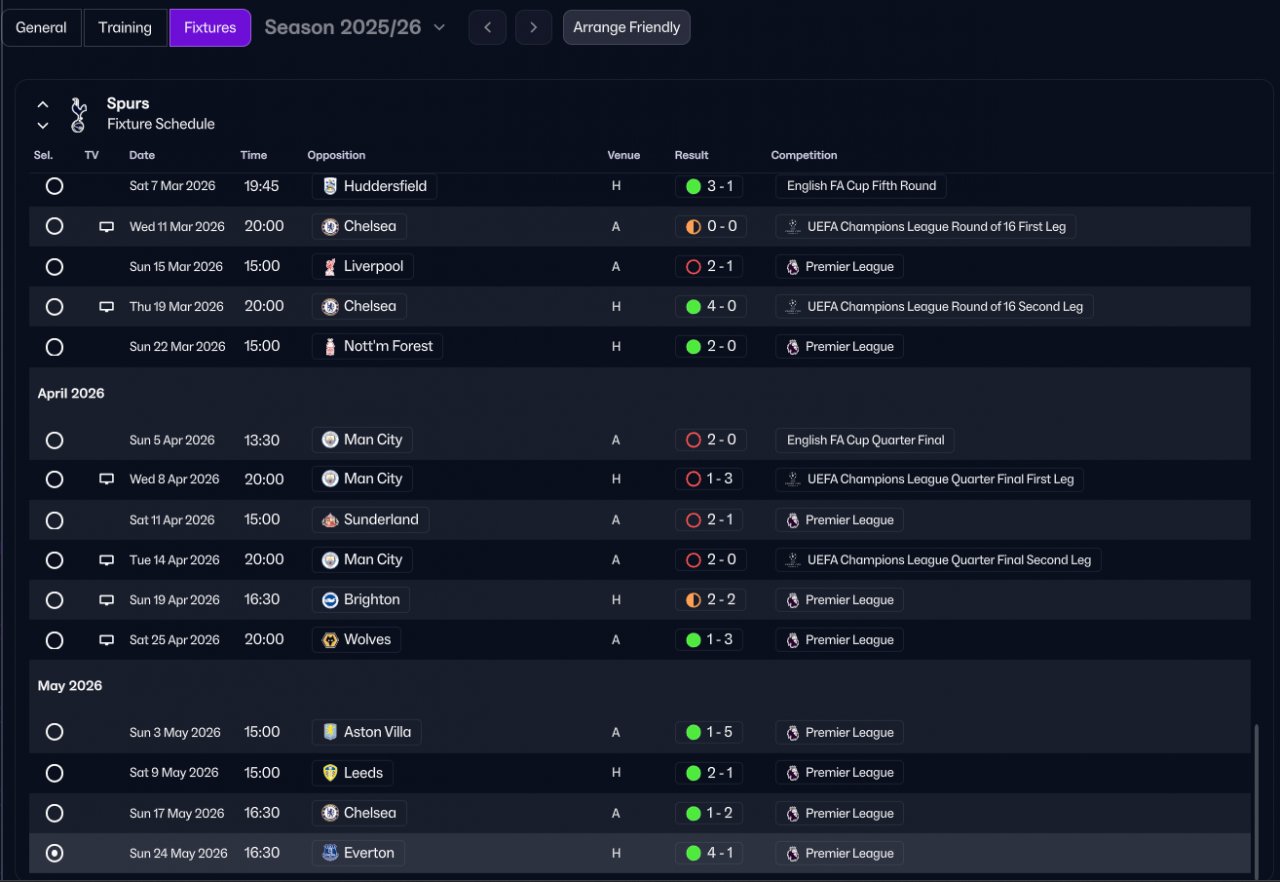Select the Brighton fixture radio button
Image resolution: width=1280 pixels, height=882 pixels.
click(55, 600)
